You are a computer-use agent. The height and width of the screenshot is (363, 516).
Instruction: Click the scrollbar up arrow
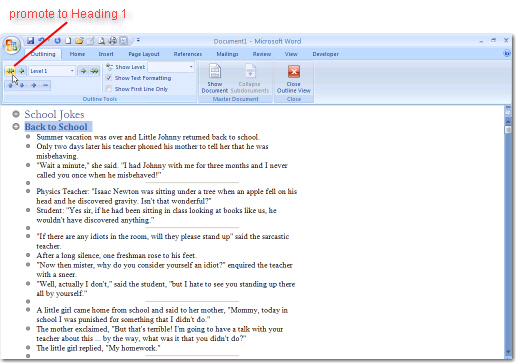coord(508,121)
